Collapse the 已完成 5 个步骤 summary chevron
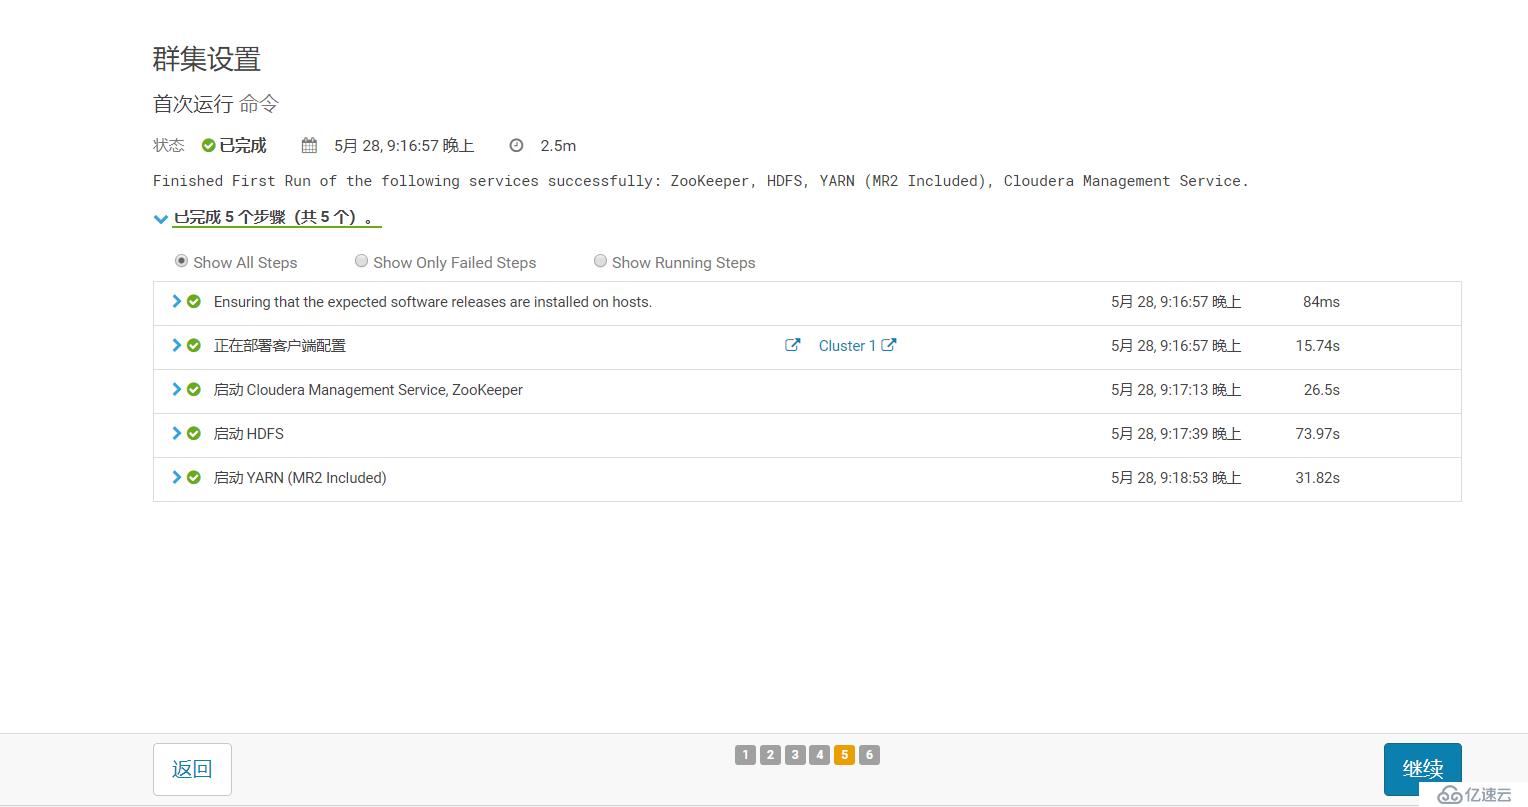 click(x=160, y=219)
